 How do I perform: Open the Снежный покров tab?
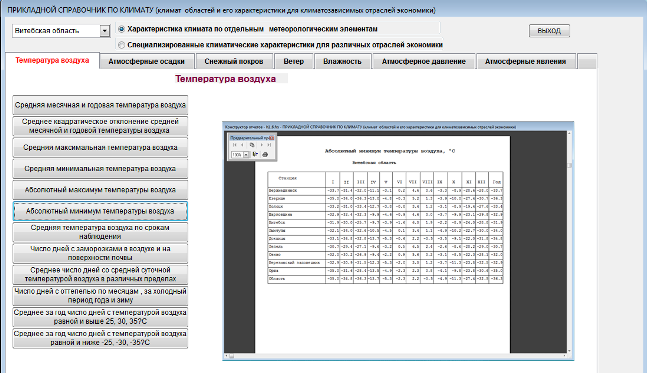pyautogui.click(x=234, y=62)
